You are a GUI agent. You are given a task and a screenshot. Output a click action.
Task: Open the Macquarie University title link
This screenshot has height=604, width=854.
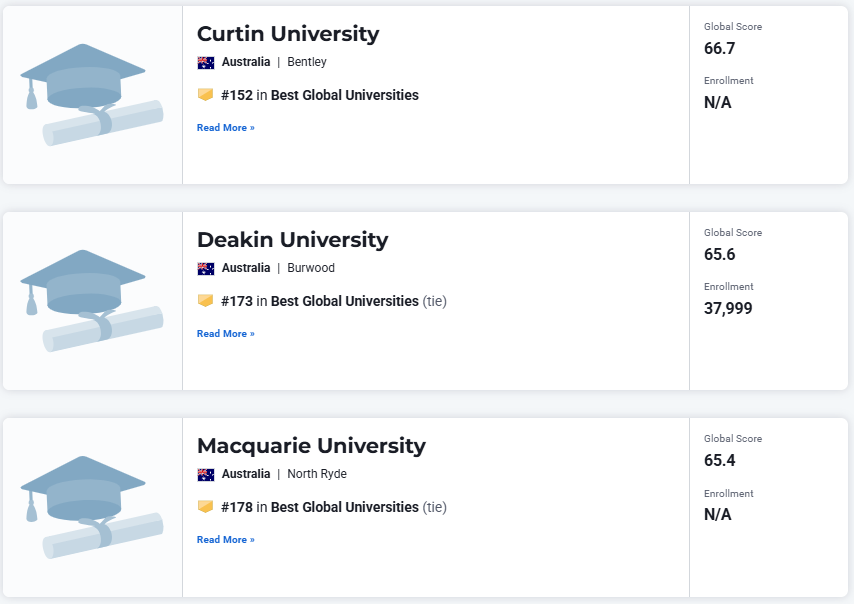311,446
